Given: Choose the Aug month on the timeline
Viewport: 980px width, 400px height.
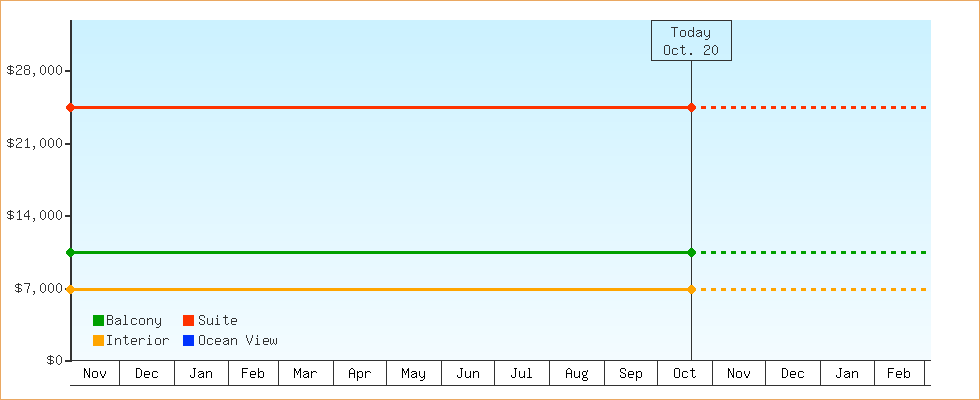Looking at the screenshot, I should 576,374.
